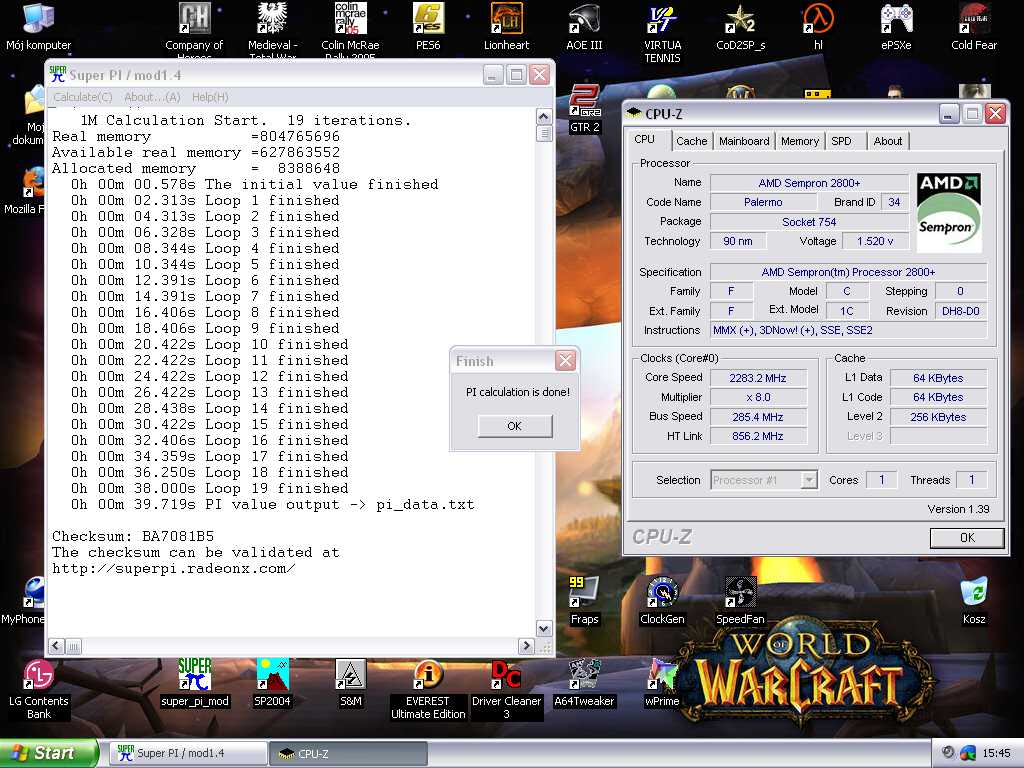This screenshot has width=1024, height=768.
Task: Launch Company of Heroes shortcut
Action: (194, 29)
